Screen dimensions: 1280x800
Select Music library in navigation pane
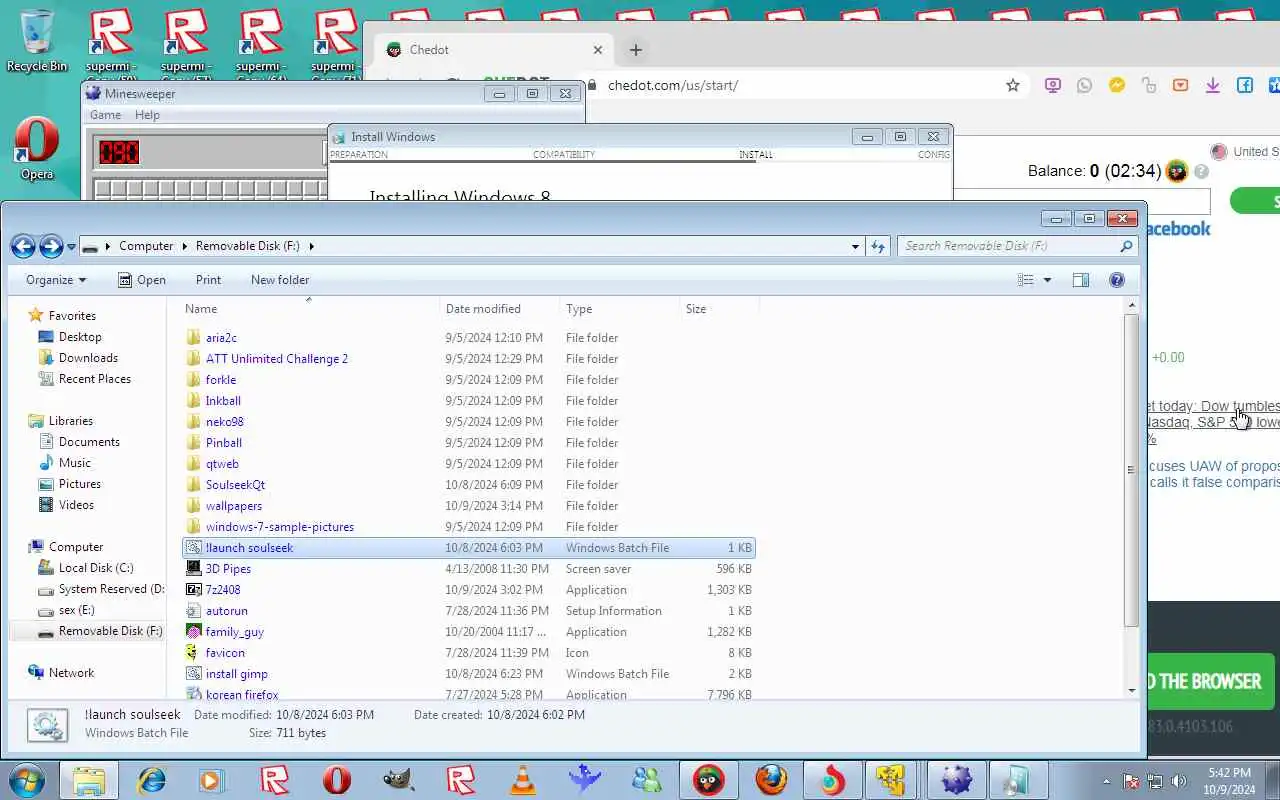coord(75,463)
